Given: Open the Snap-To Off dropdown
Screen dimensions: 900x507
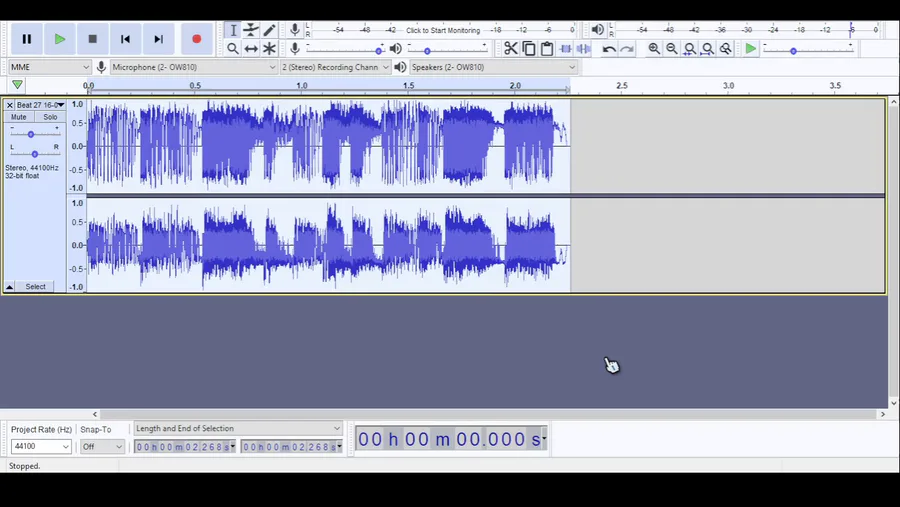Looking at the screenshot, I should (102, 446).
